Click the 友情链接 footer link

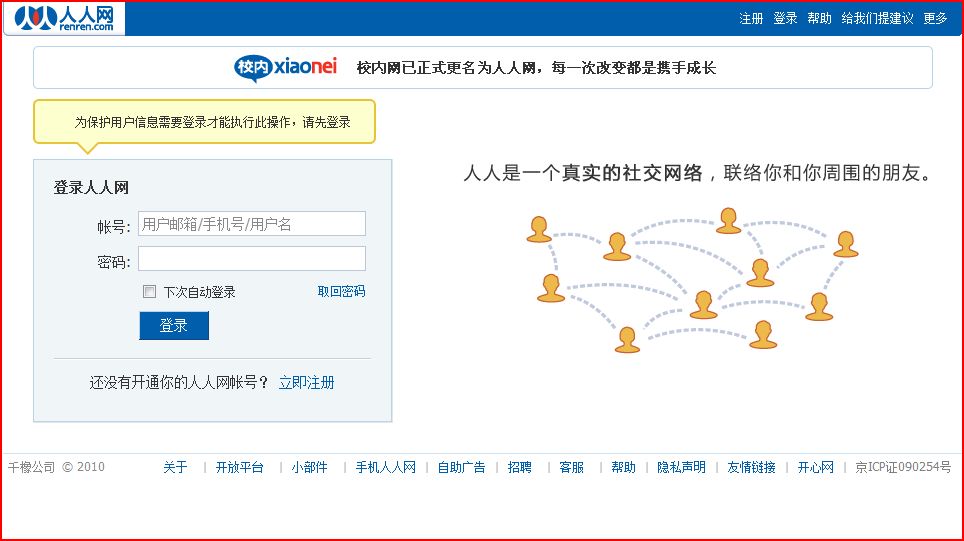click(751, 467)
